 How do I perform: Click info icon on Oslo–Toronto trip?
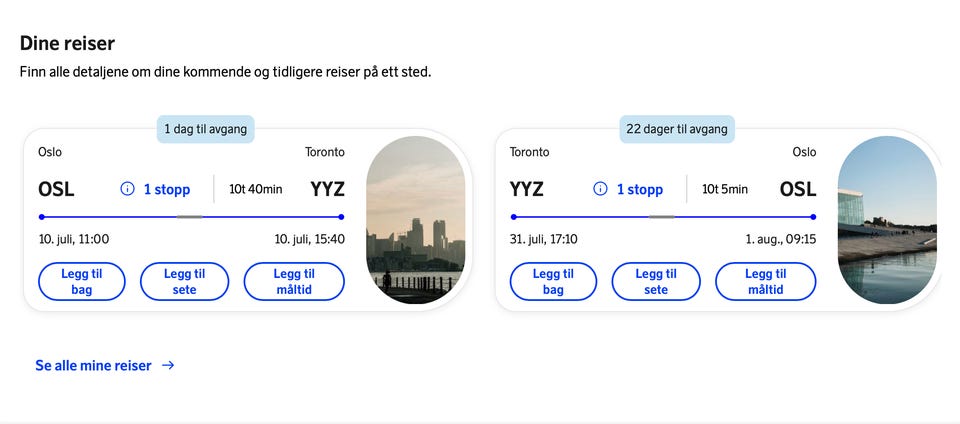click(x=127, y=189)
